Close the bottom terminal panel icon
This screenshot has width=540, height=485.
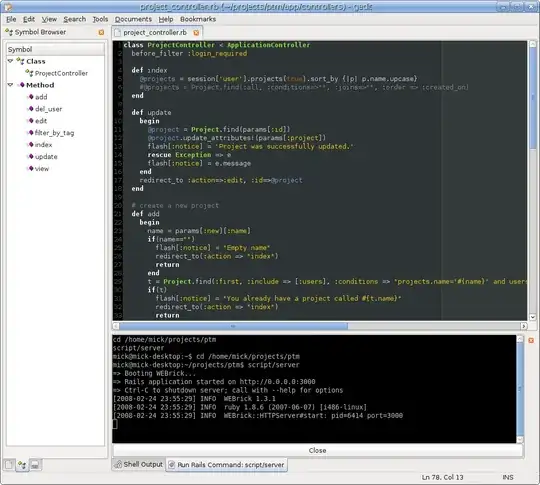click(x=531, y=340)
